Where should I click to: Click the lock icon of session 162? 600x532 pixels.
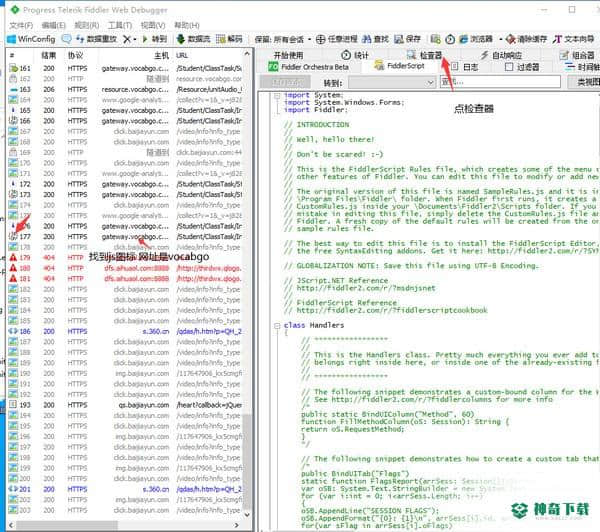click(x=13, y=78)
